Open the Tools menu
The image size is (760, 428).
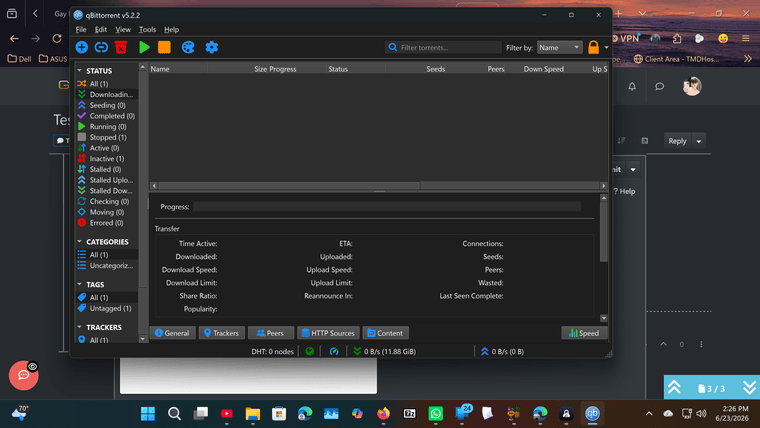click(147, 30)
